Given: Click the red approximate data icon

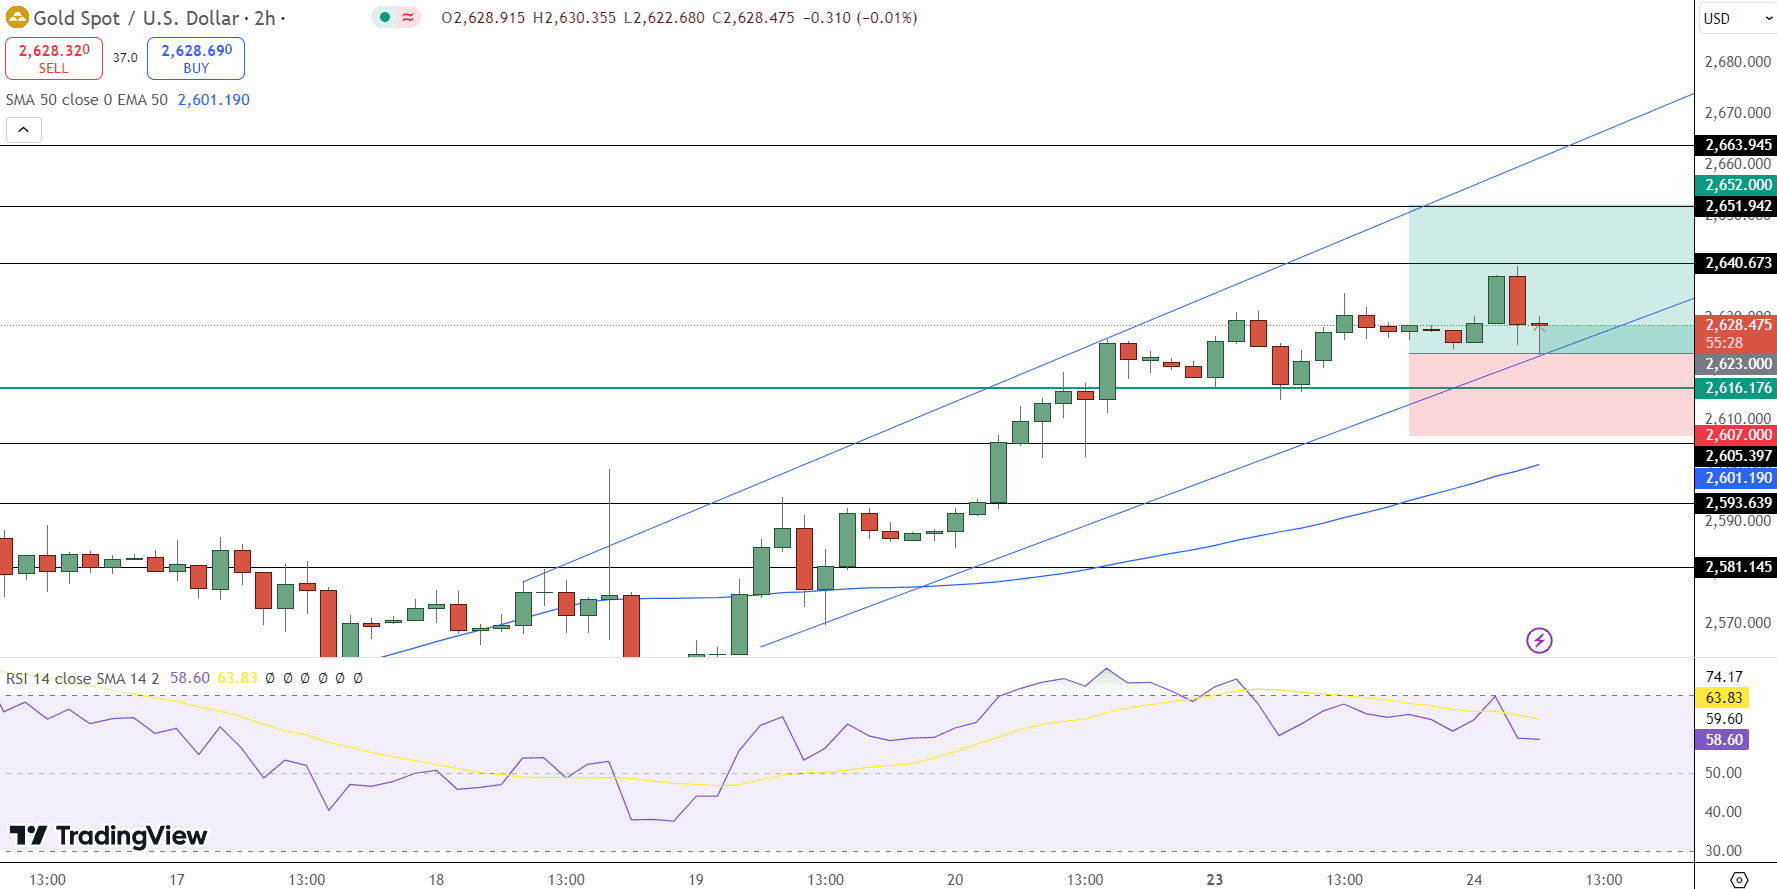Looking at the screenshot, I should click(408, 17).
